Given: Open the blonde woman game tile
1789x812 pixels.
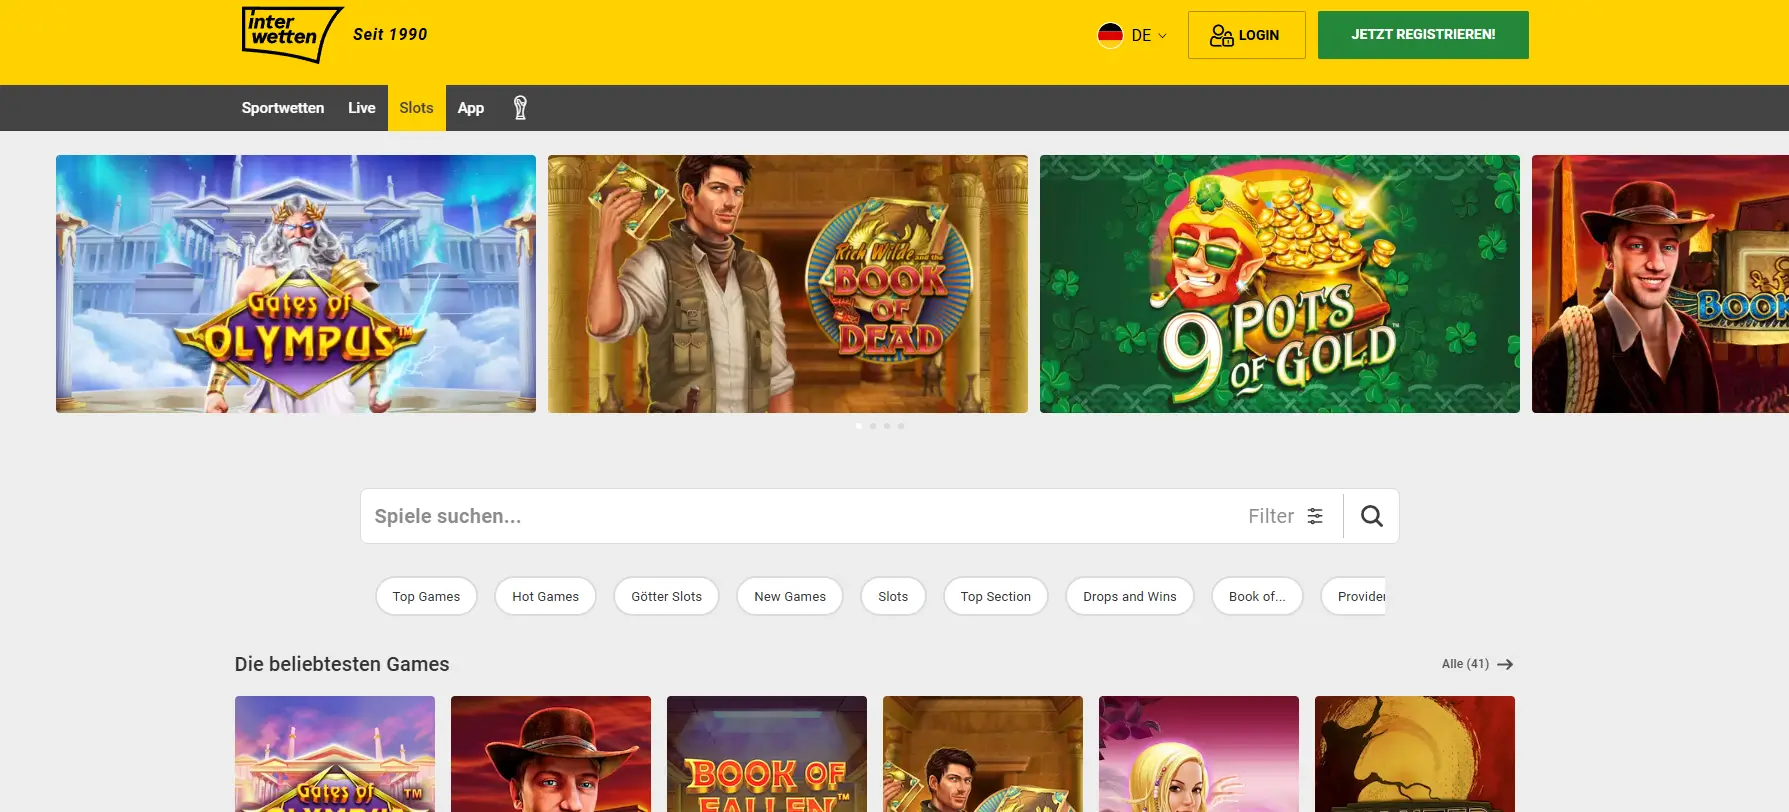Looking at the screenshot, I should click(x=1199, y=754).
